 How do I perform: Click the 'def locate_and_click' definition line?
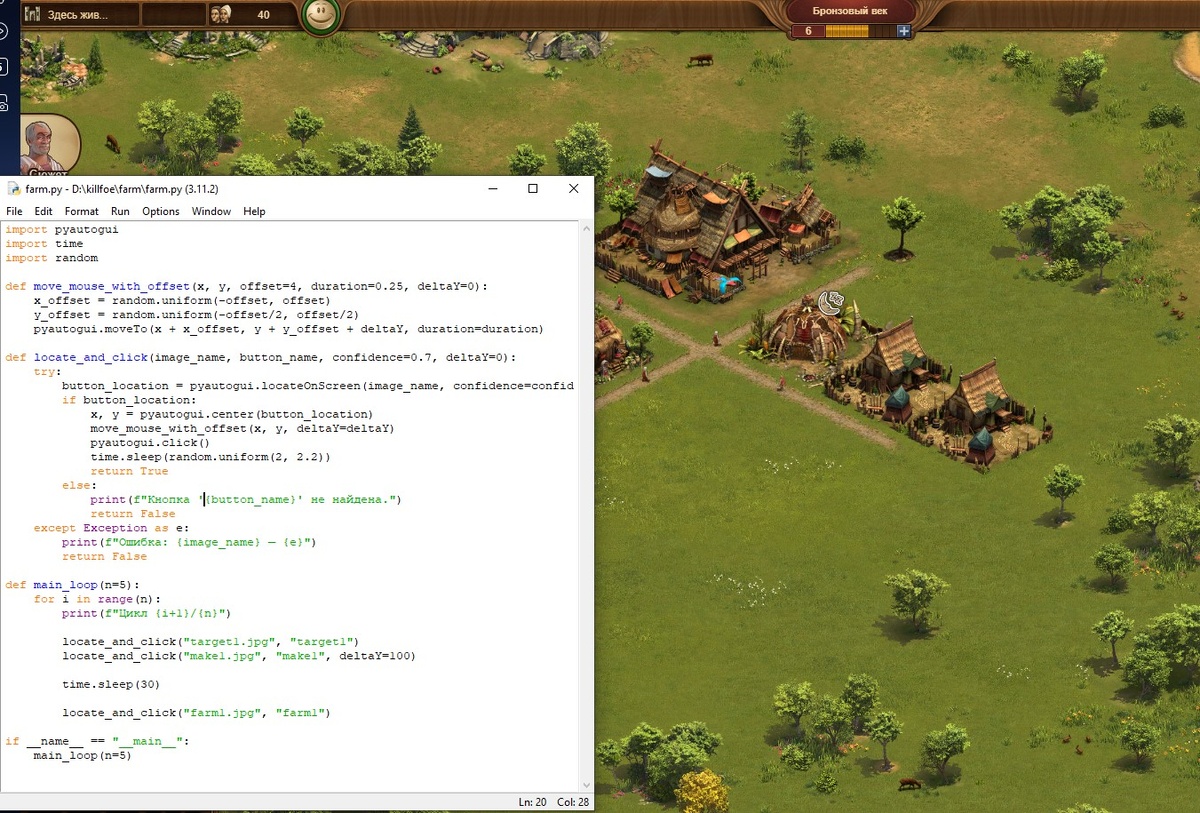(x=260, y=357)
